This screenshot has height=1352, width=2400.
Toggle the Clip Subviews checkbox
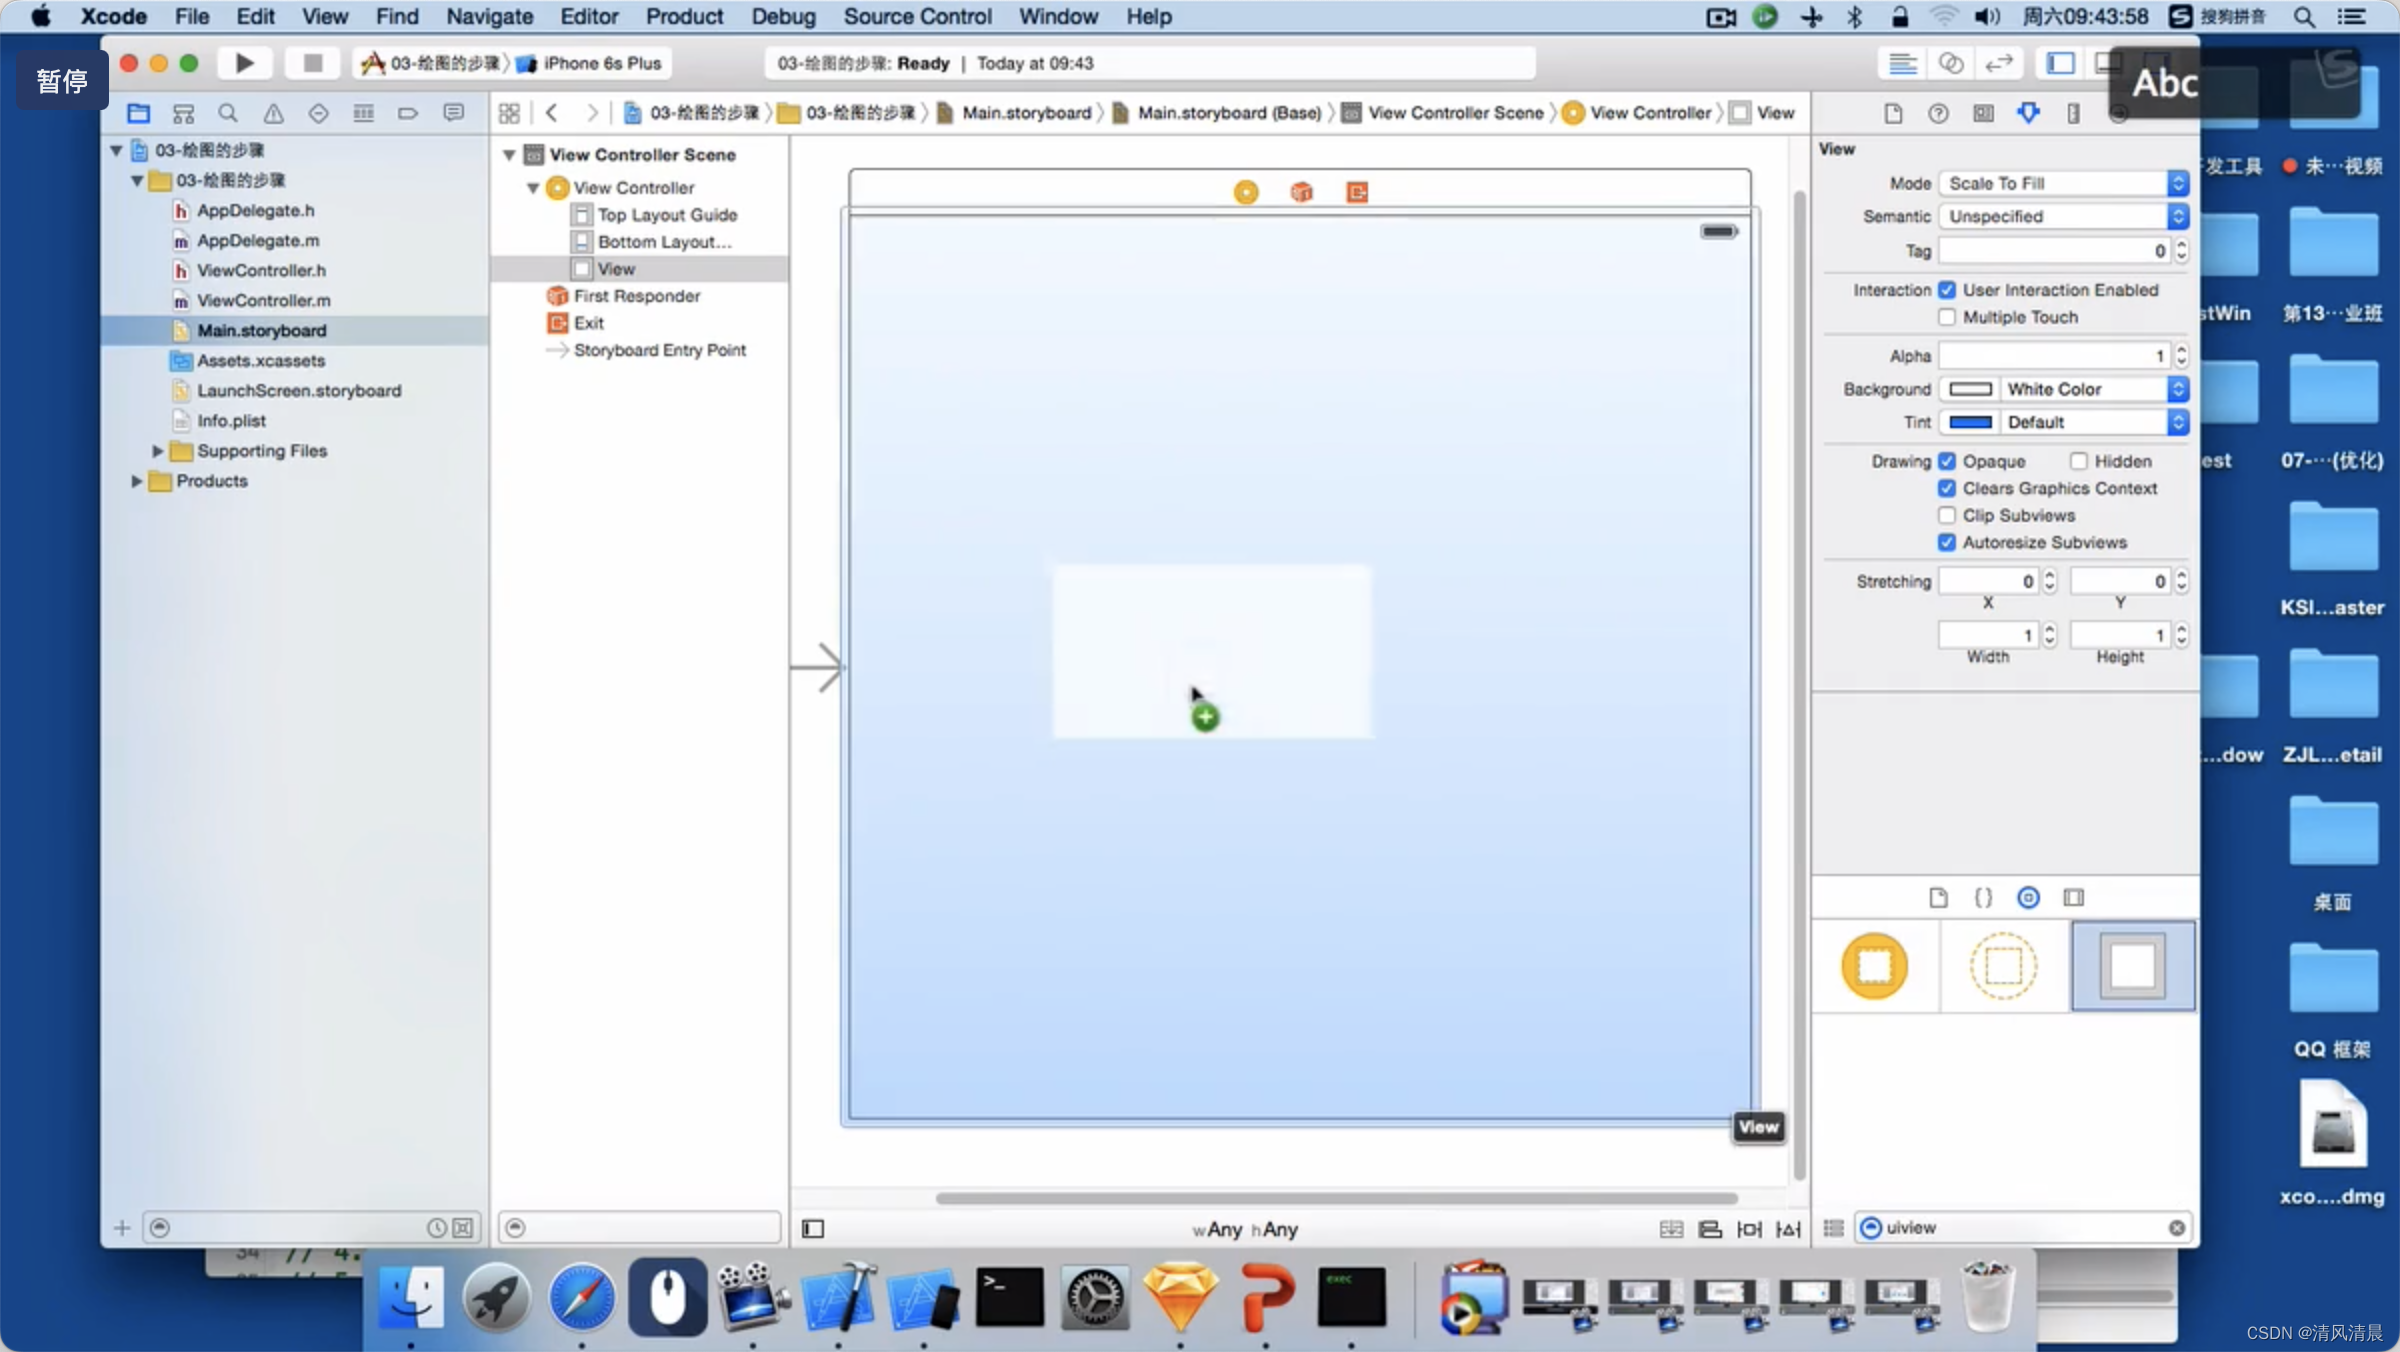1946,515
